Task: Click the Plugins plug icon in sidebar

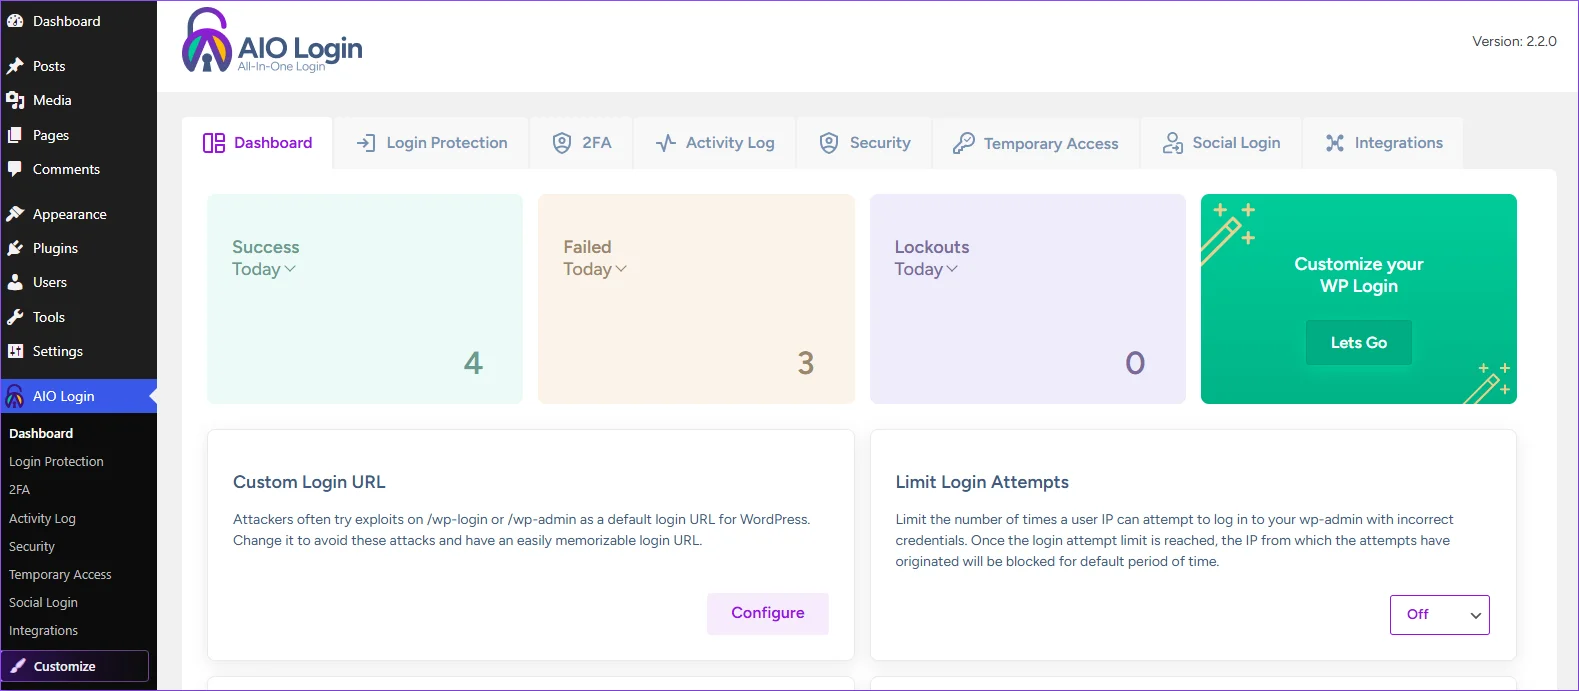Action: tap(15, 248)
